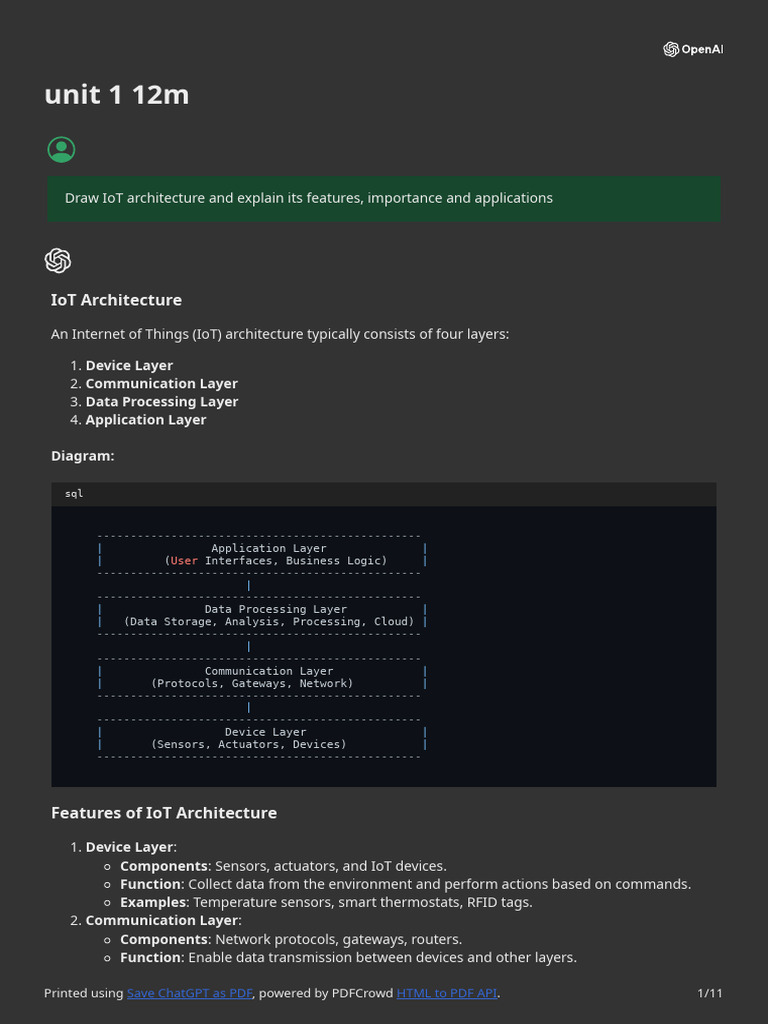Click the "(Protocols, Gateways, Network)" diagram text
Image resolution: width=768 pixels, height=1024 pixels.
pyautogui.click(x=252, y=684)
